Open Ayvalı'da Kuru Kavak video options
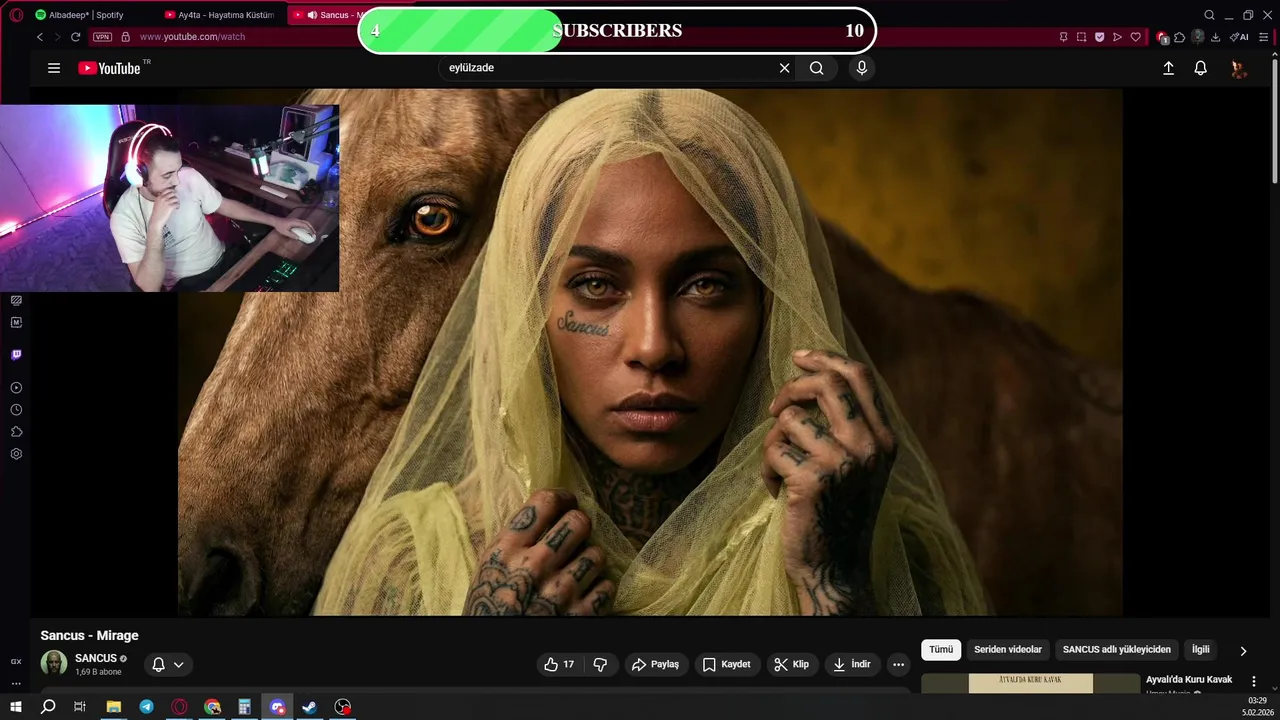This screenshot has width=1280, height=720. point(1254,681)
